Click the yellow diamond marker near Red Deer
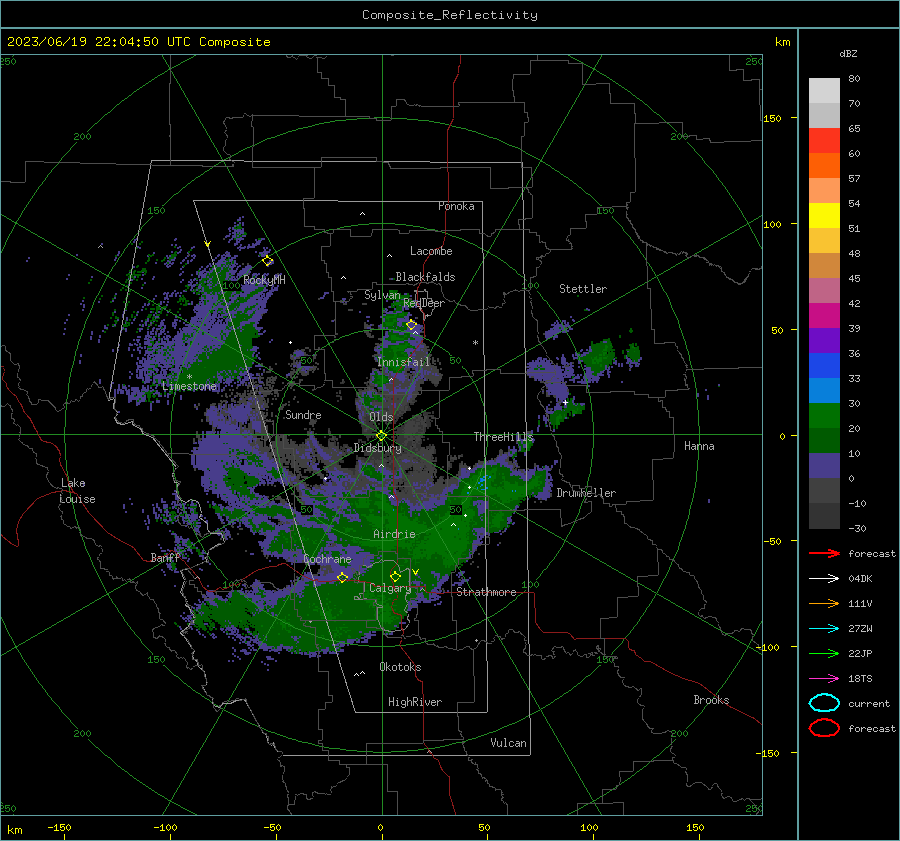Screen dimensions: 900x841 pos(412,325)
